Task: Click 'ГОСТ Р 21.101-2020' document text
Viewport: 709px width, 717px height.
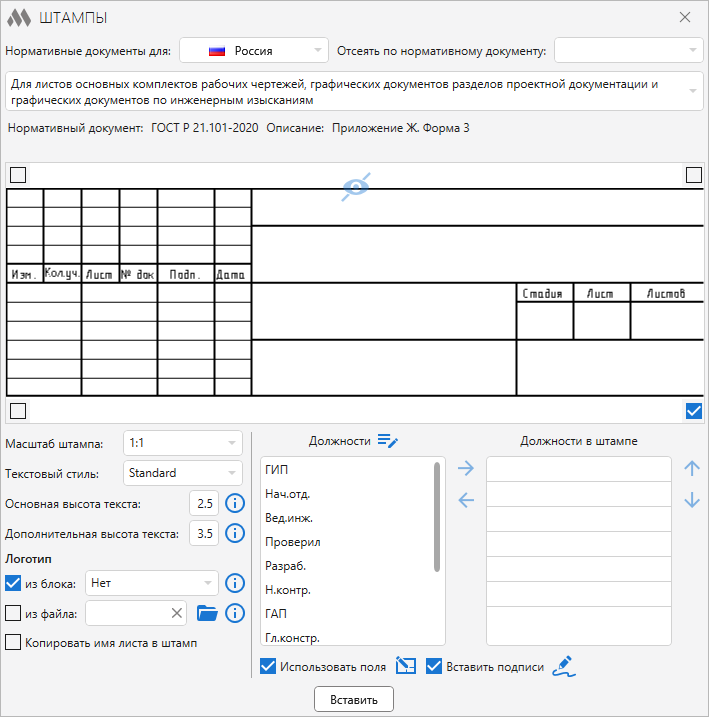Action: point(205,128)
